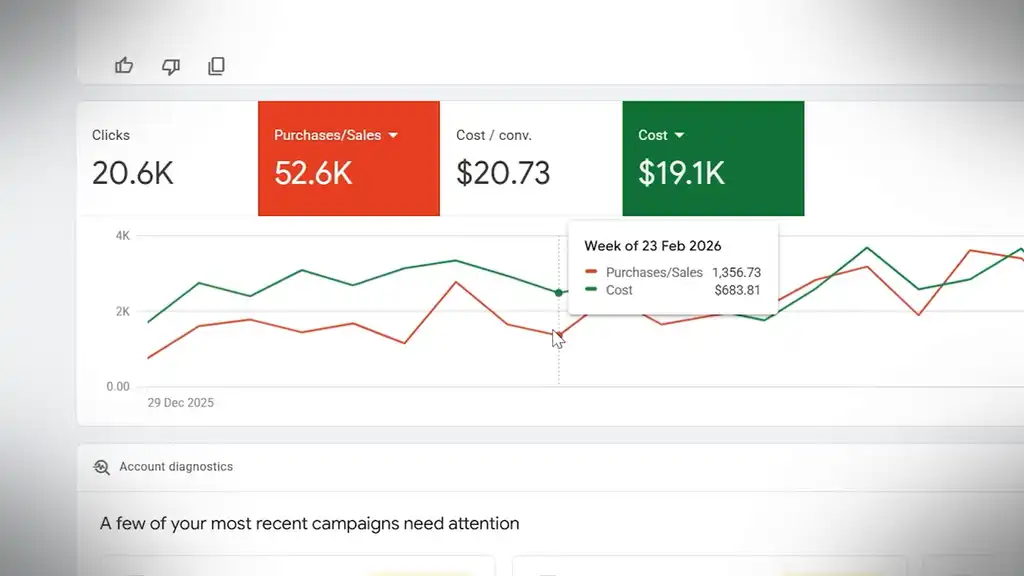Click 'A few of your most recent campaigns' heading
The image size is (1024, 576).
tap(310, 524)
